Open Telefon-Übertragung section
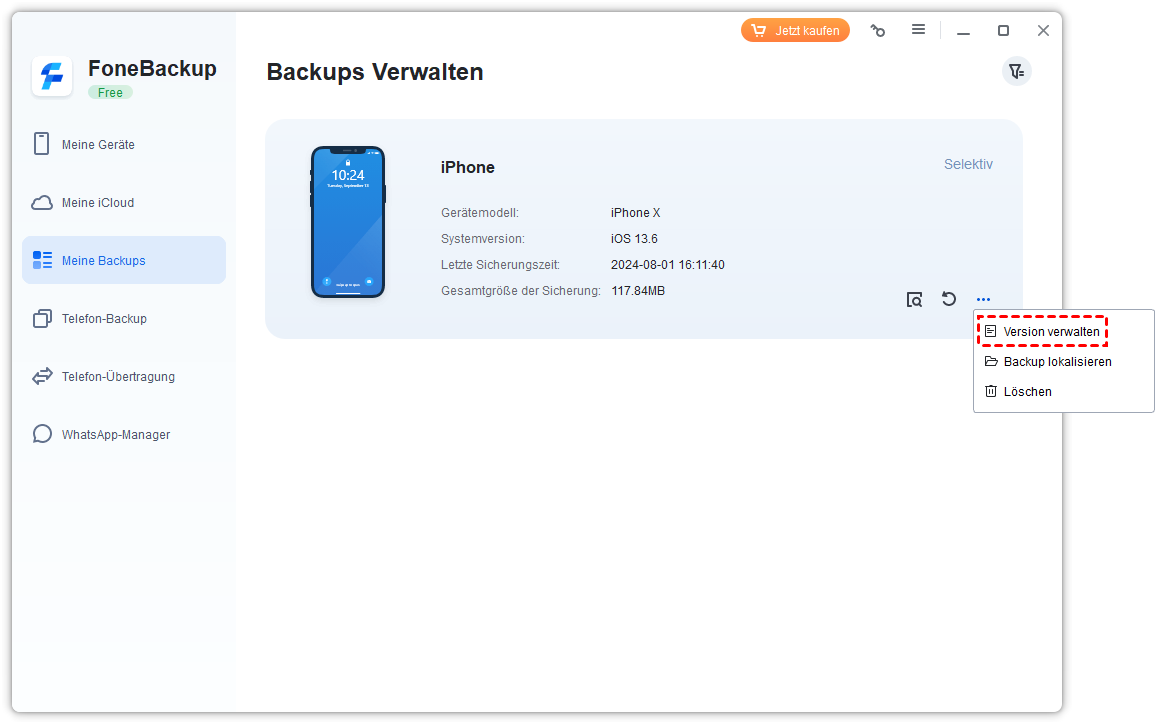This screenshot has width=1159, height=726. [117, 377]
